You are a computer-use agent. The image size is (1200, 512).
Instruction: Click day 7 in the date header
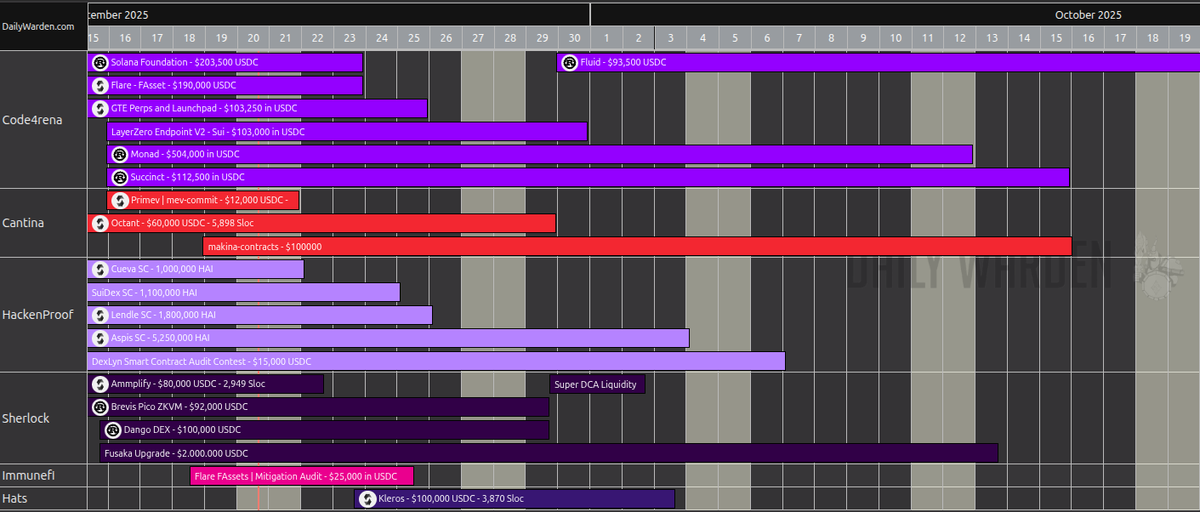[x=799, y=38]
